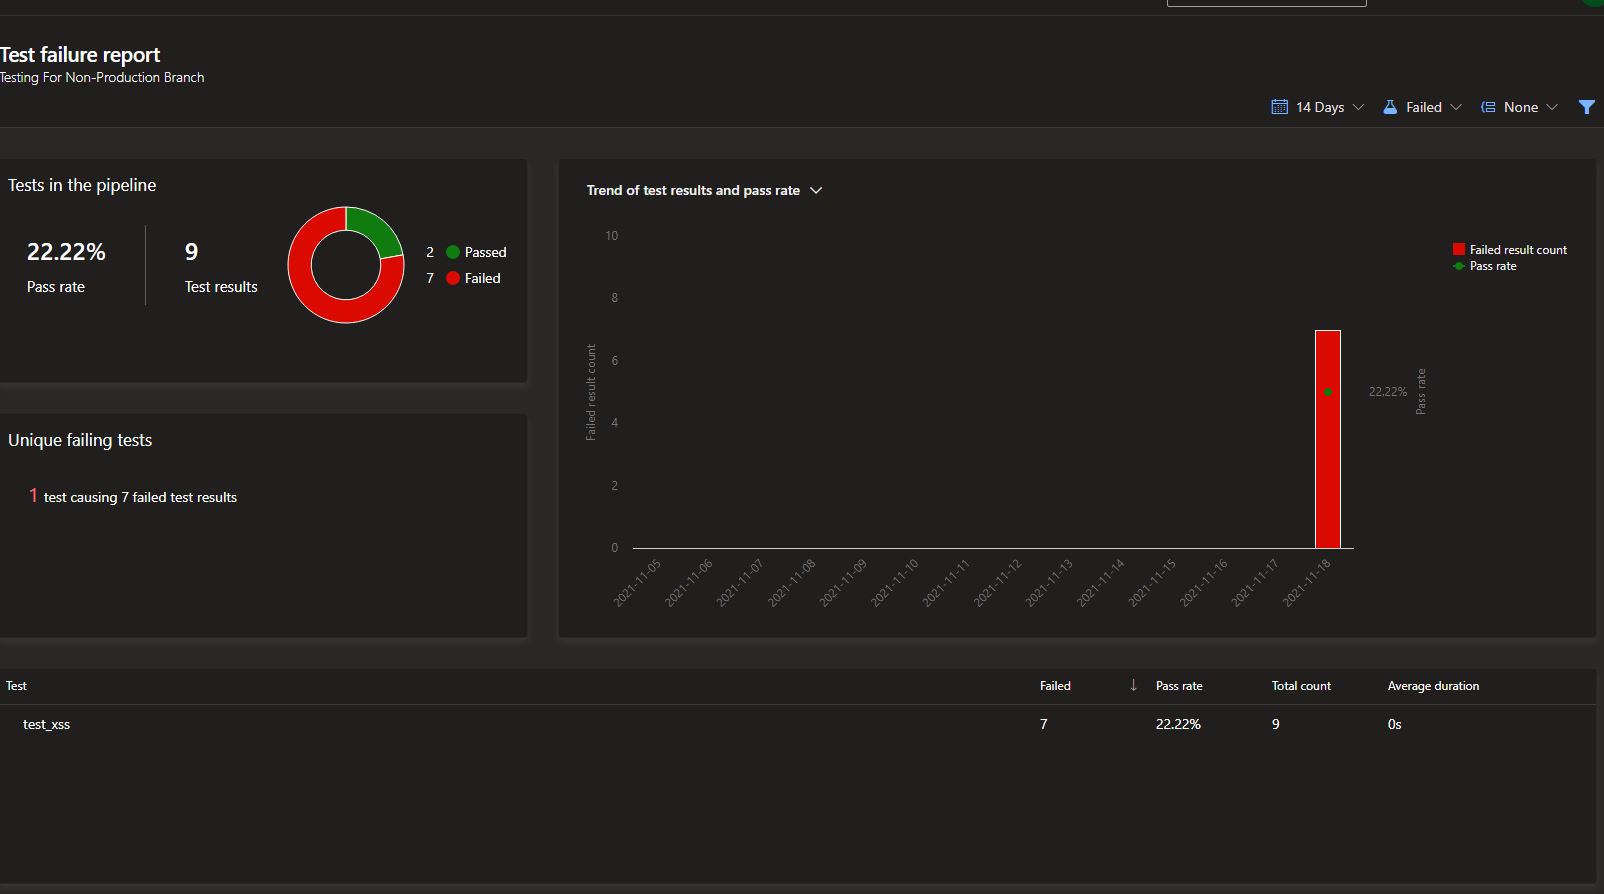The width and height of the screenshot is (1604, 894).
Task: Click the Test column header
Action: pyautogui.click(x=16, y=686)
